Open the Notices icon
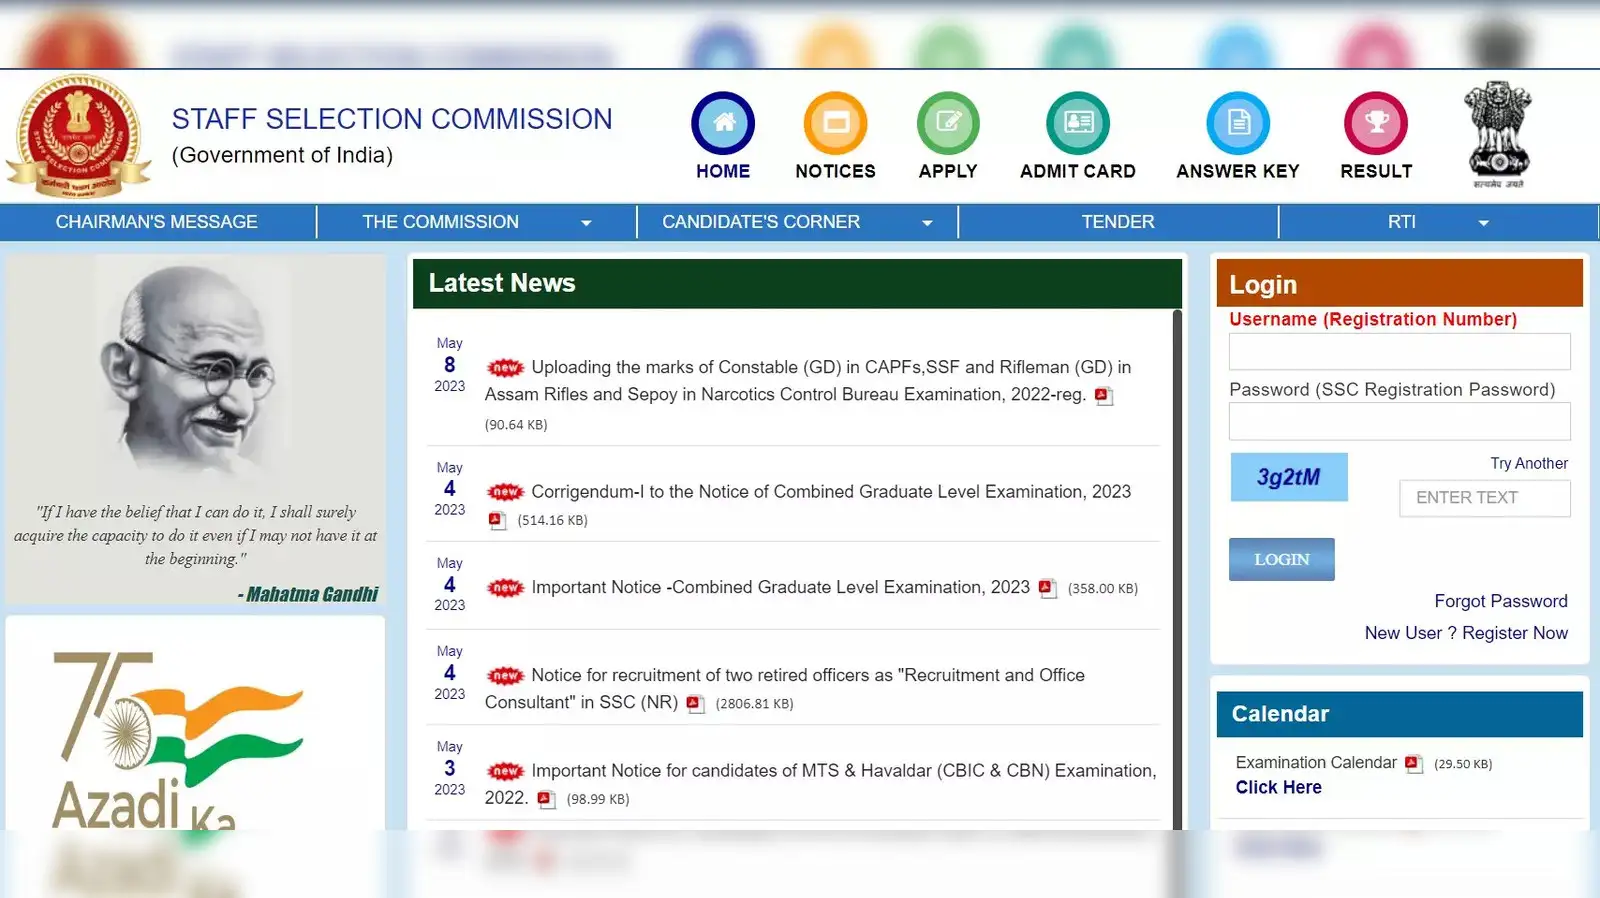Screen dimensions: 1600x898 (x=835, y=123)
